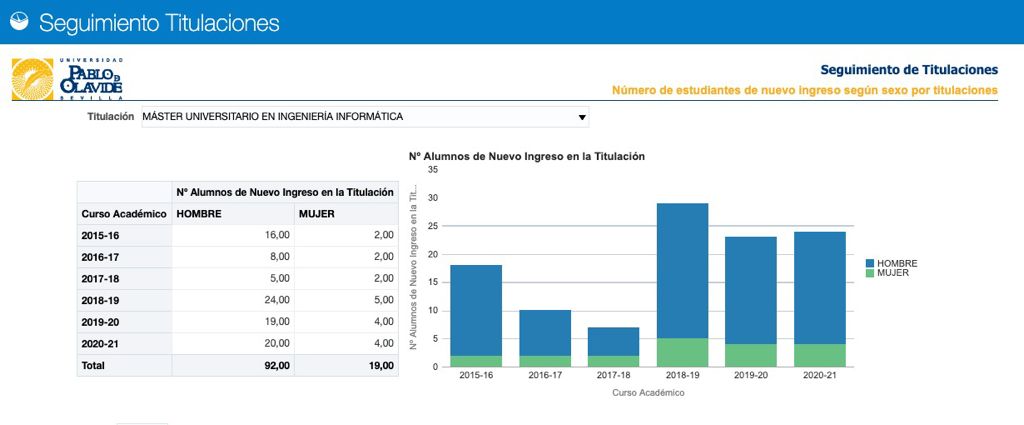The height and width of the screenshot is (425, 1024).
Task: Click the Seguimiento de Titulaciones heading
Action: tap(908, 69)
